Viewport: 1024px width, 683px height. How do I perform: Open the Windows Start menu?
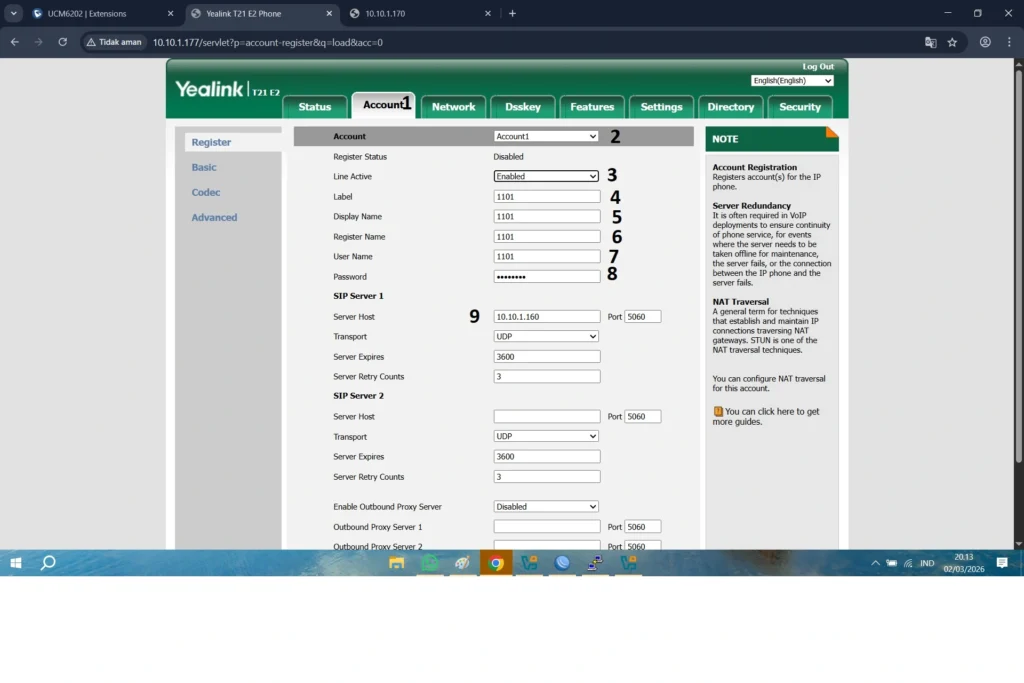pos(16,563)
